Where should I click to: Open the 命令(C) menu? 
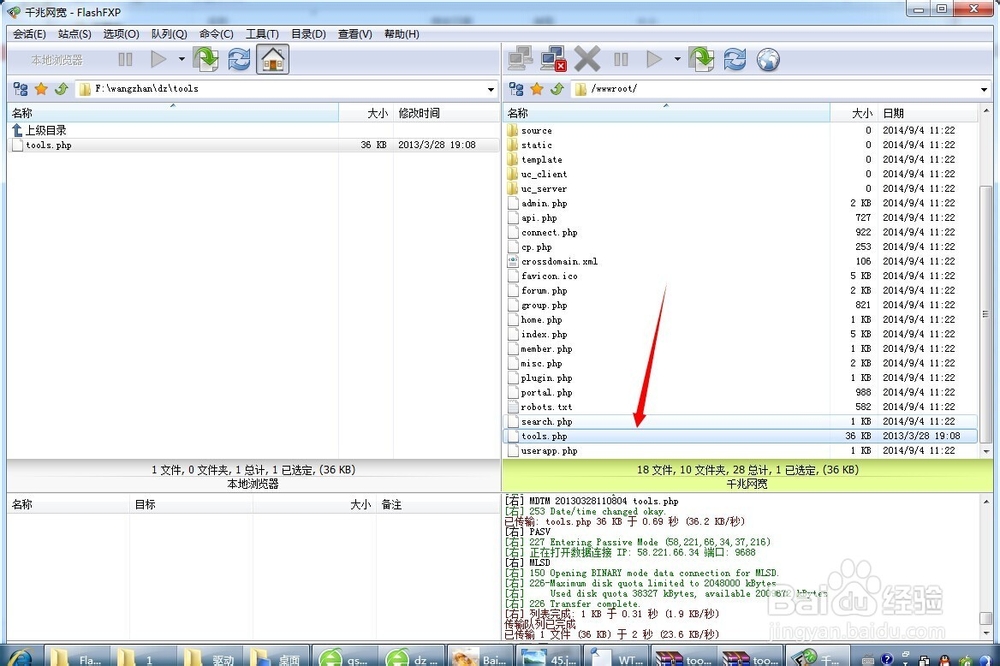[x=216, y=34]
